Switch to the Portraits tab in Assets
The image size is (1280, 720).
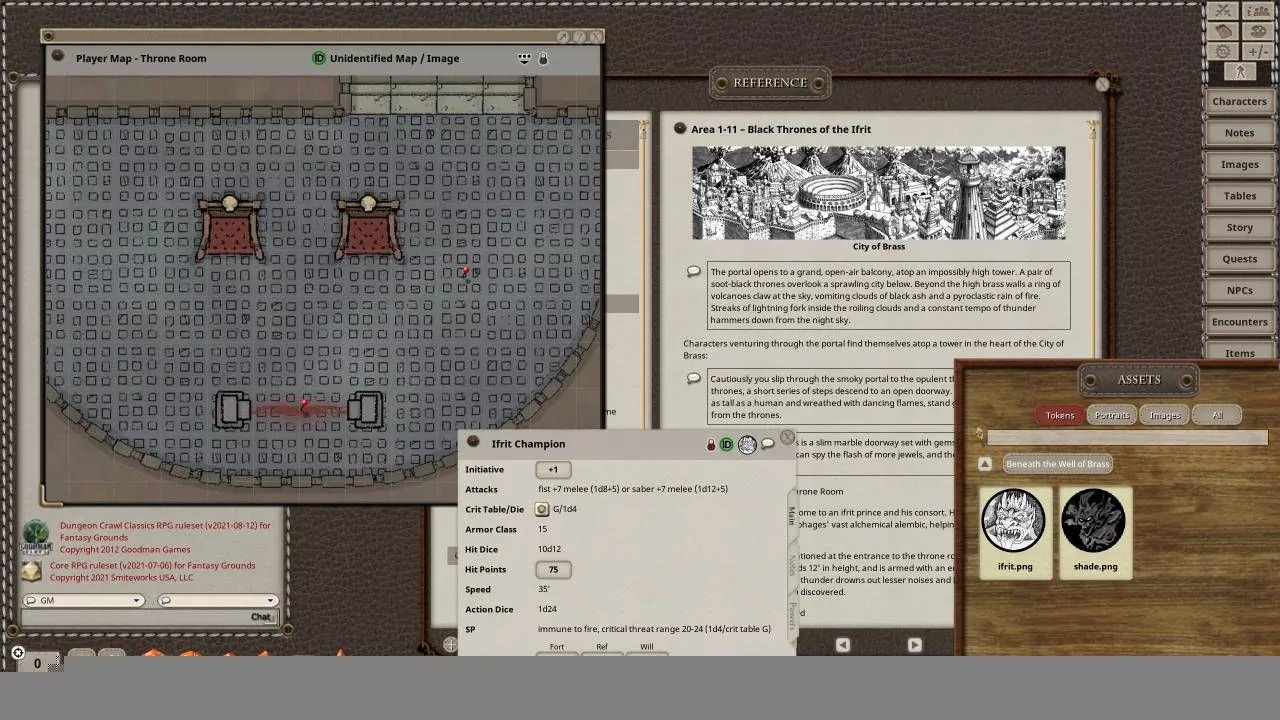click(x=1112, y=415)
